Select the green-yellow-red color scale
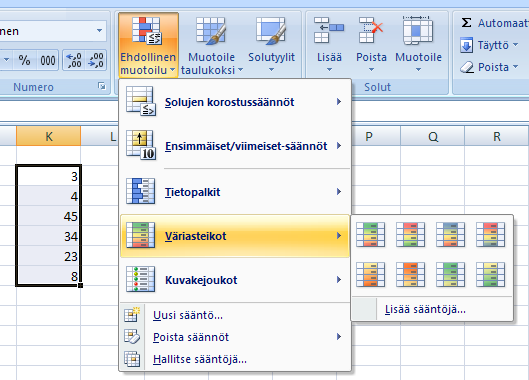Viewport: 529px width, 380px height. pyautogui.click(x=370, y=235)
